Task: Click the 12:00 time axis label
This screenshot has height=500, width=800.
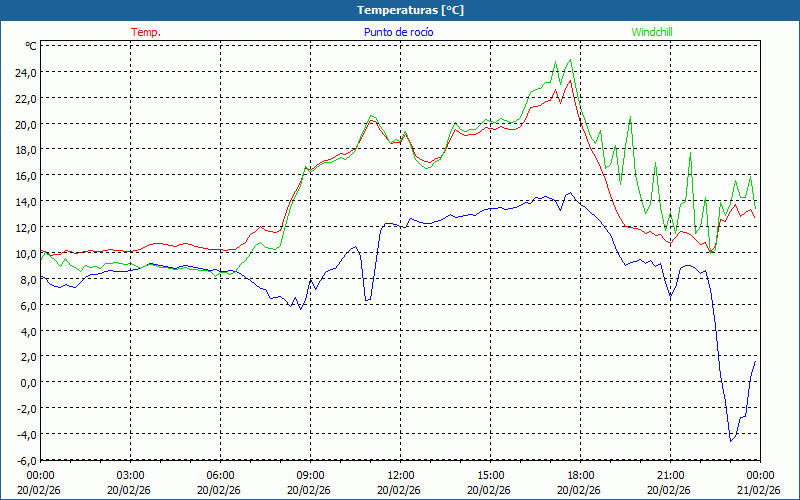Action: pyautogui.click(x=400, y=475)
